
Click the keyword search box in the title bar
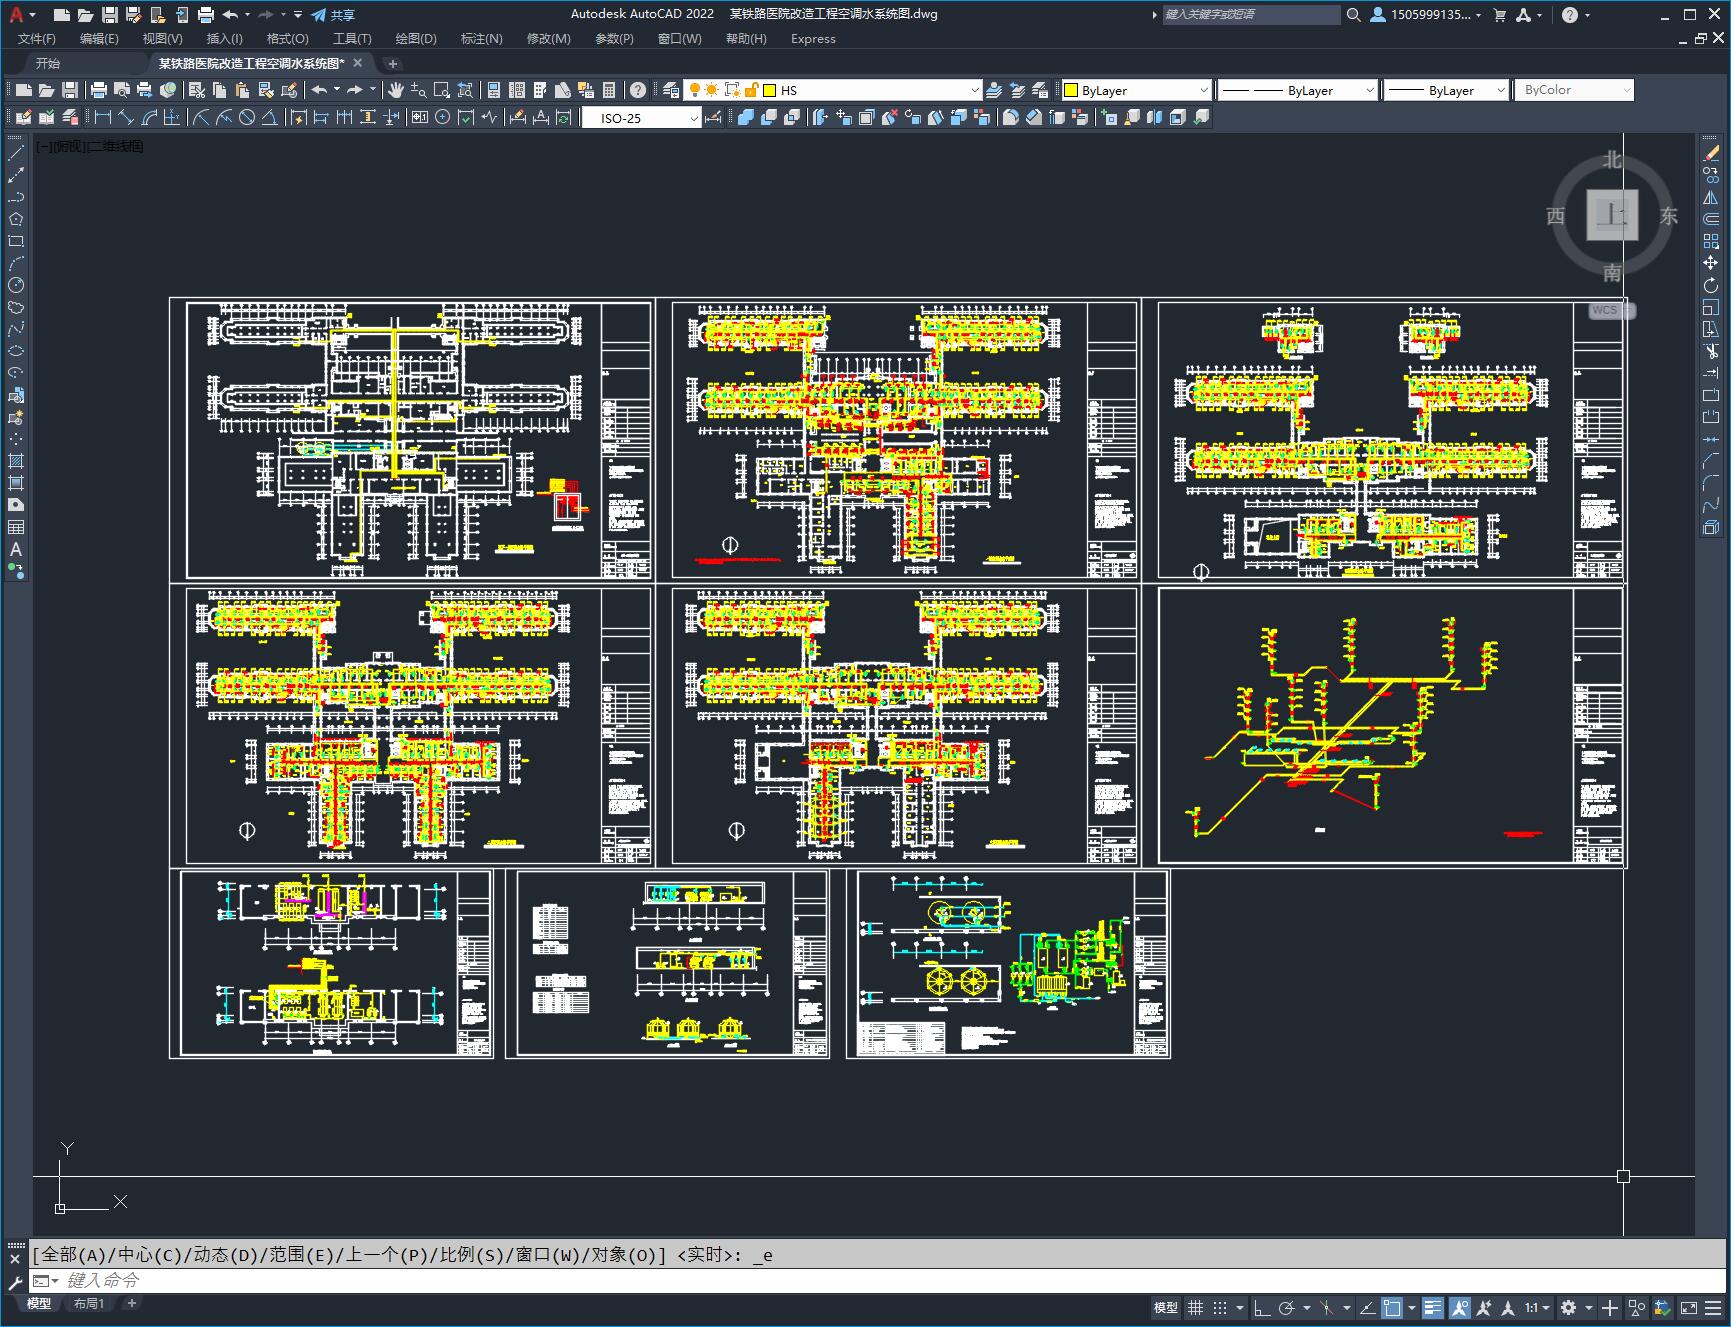[1250, 14]
